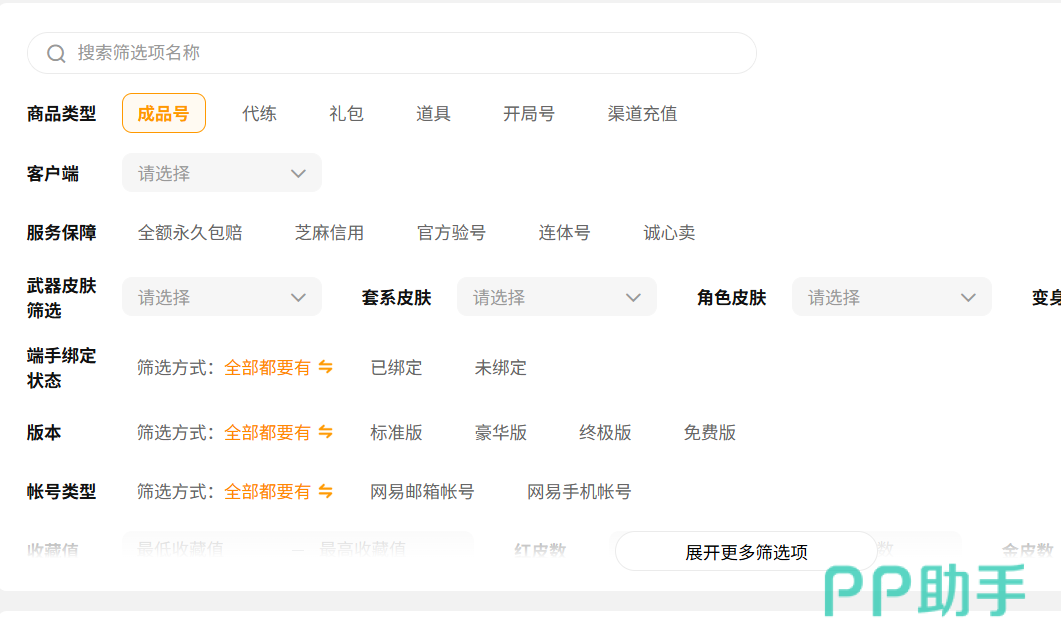Click the 搜索筛选项名称 search field
The image size is (1061, 639).
[x=400, y=53]
